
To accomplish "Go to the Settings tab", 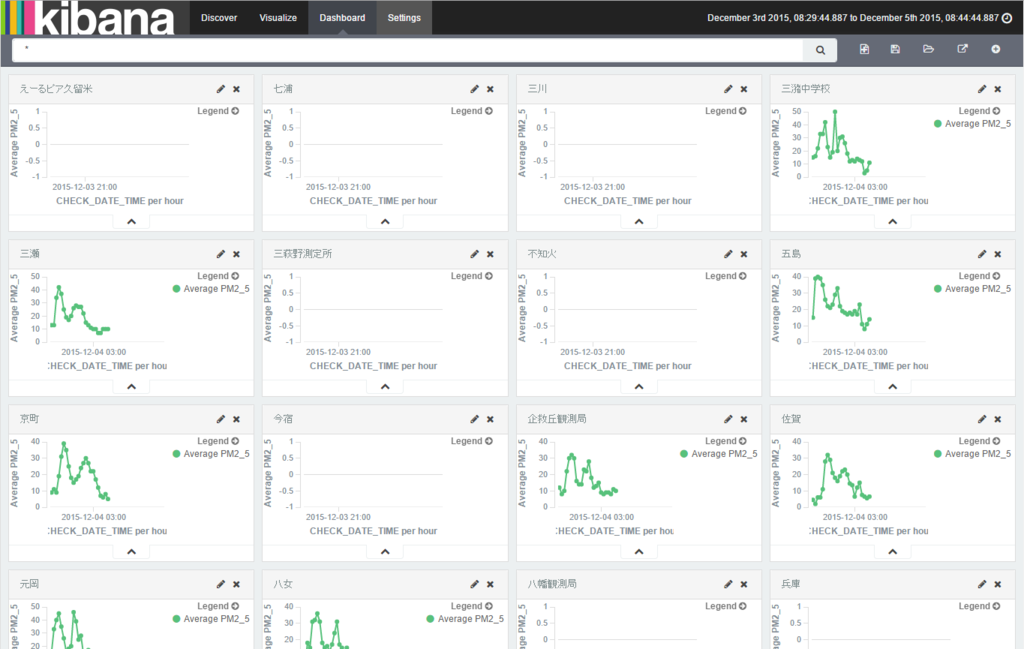I will point(404,18).
